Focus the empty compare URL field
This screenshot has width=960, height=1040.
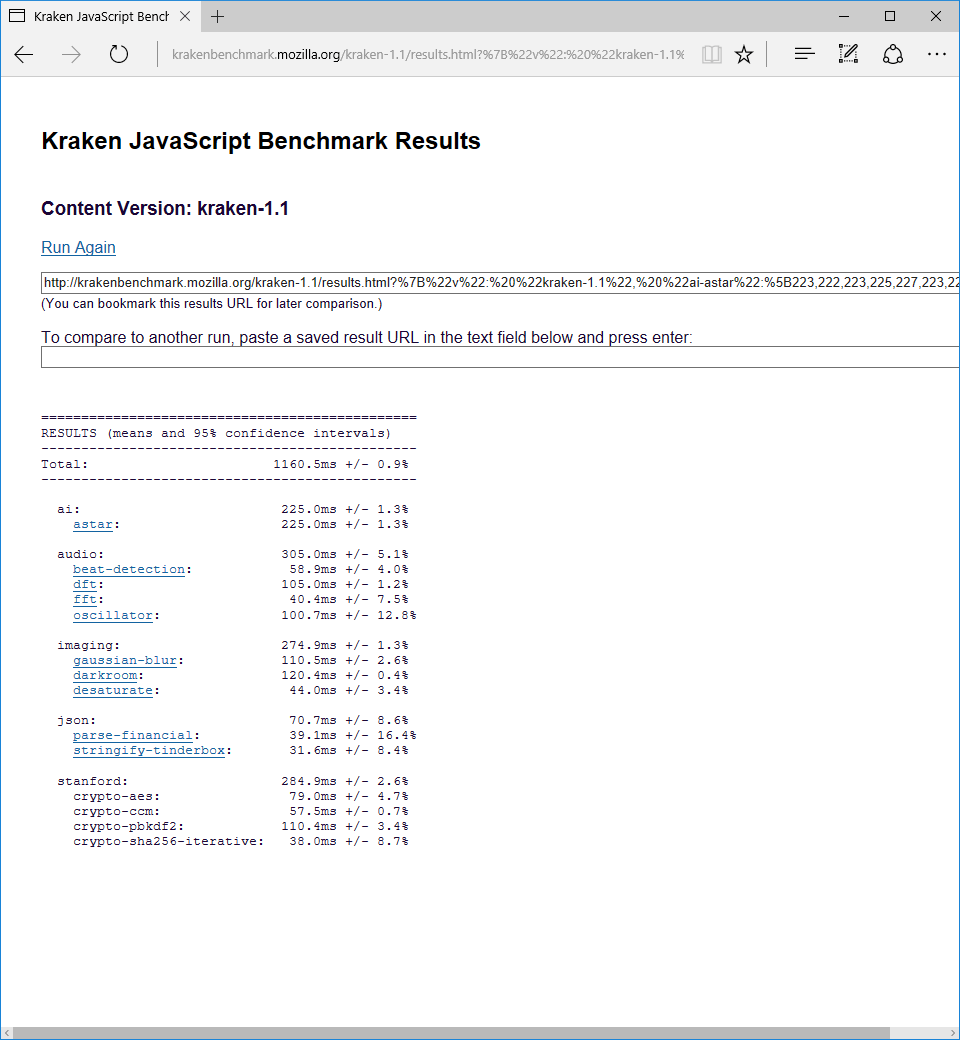pyautogui.click(x=500, y=357)
